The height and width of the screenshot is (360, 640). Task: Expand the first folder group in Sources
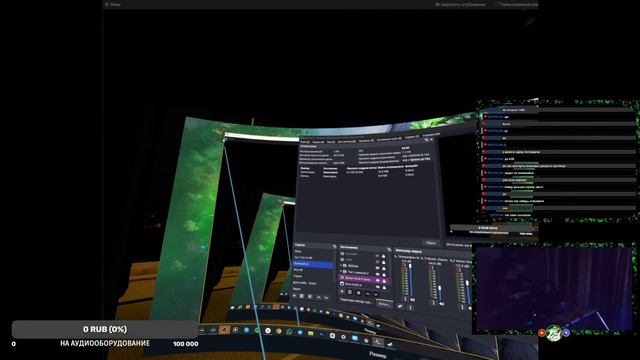tap(341, 265)
